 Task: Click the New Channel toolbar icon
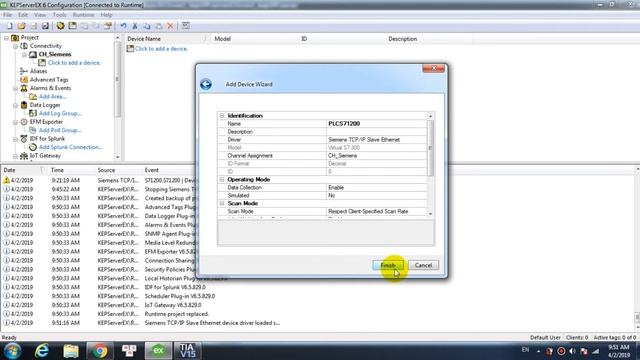[x=60, y=26]
